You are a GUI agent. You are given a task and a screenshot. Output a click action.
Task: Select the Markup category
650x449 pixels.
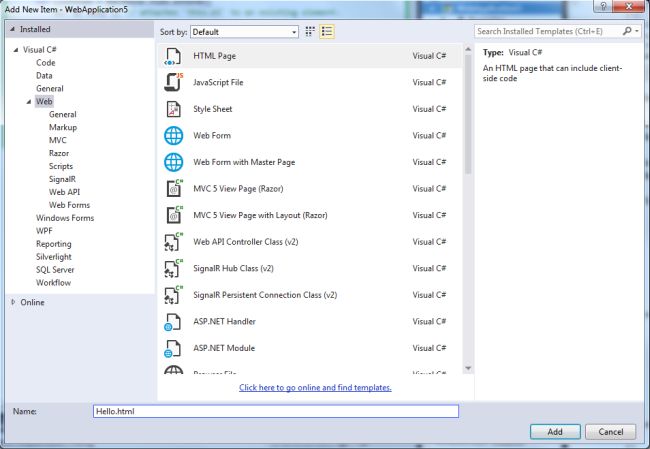(63, 127)
